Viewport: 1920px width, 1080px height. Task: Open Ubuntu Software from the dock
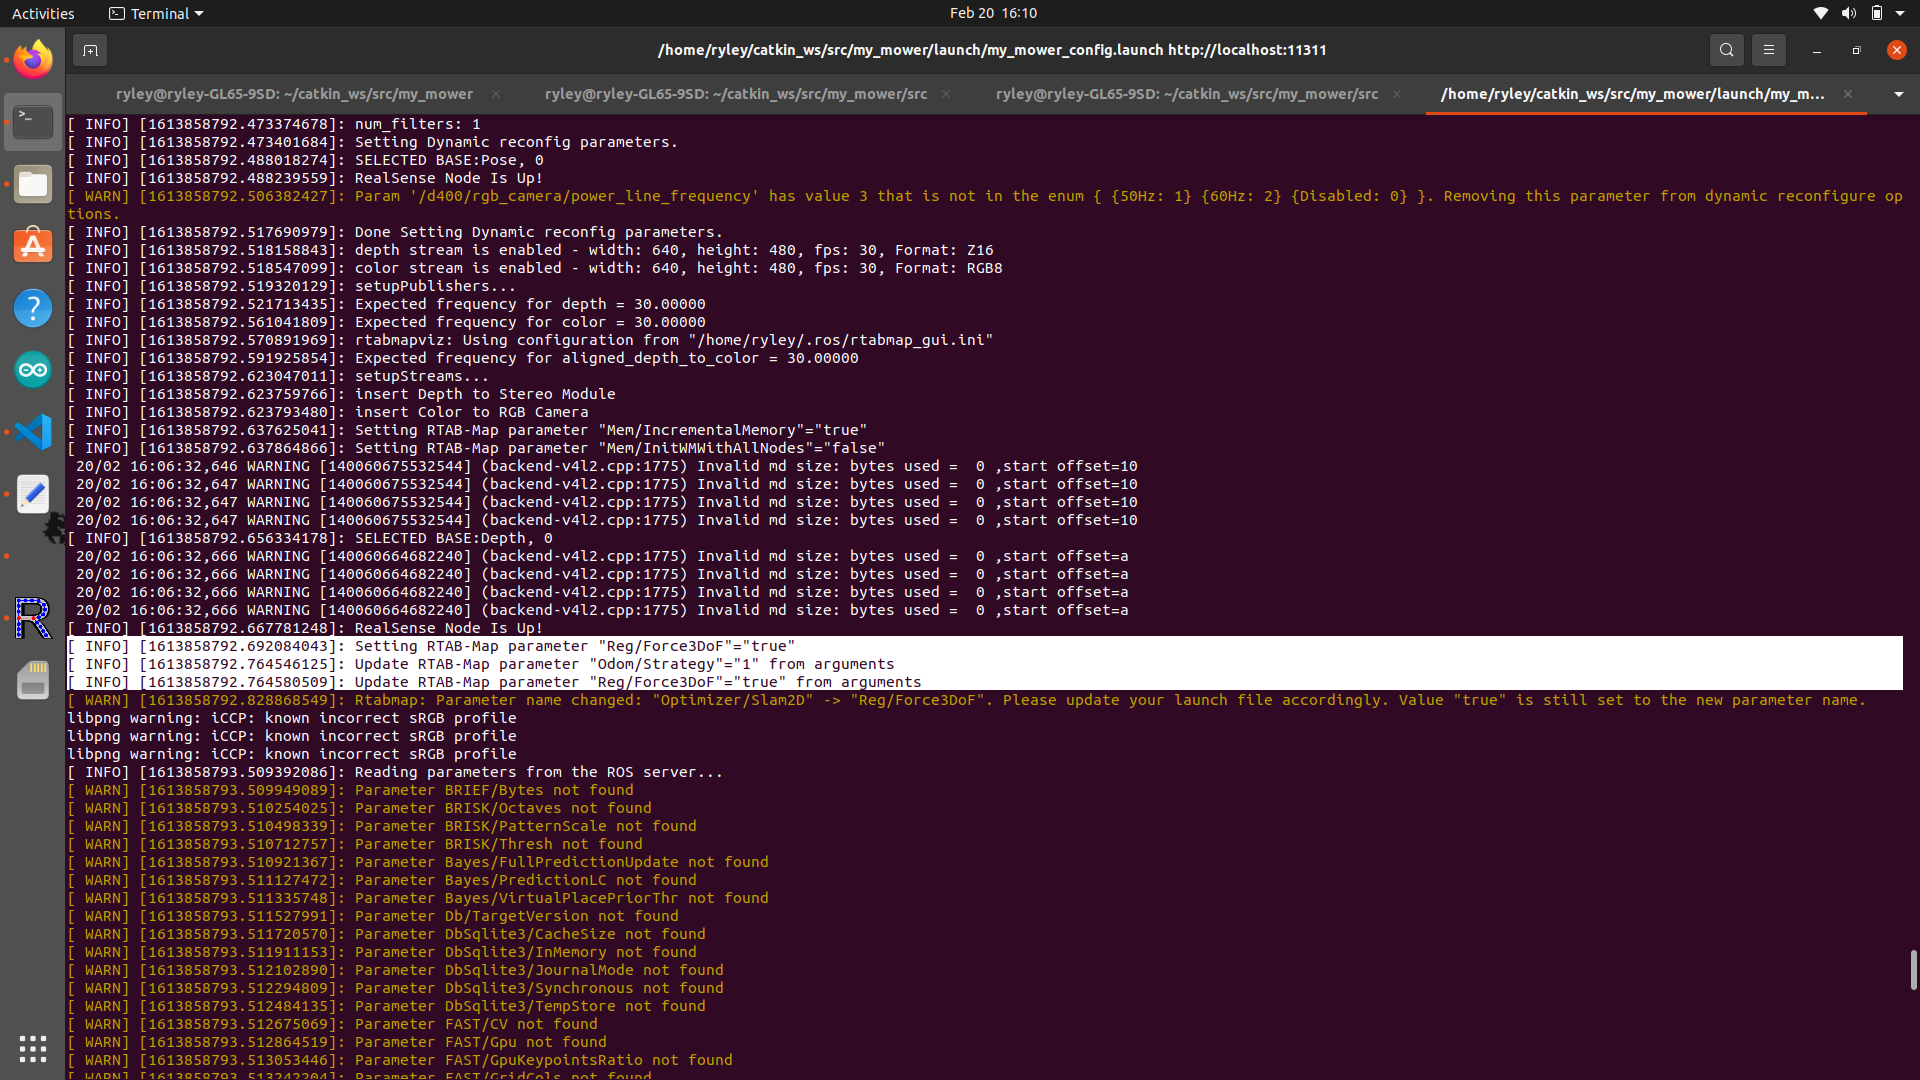tap(33, 246)
